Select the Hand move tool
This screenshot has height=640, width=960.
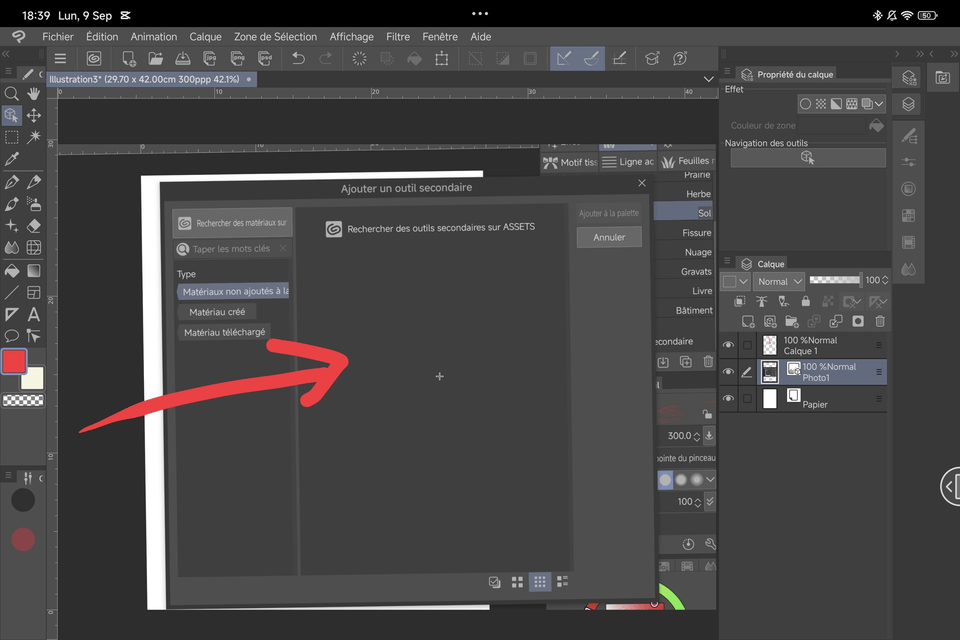34,94
